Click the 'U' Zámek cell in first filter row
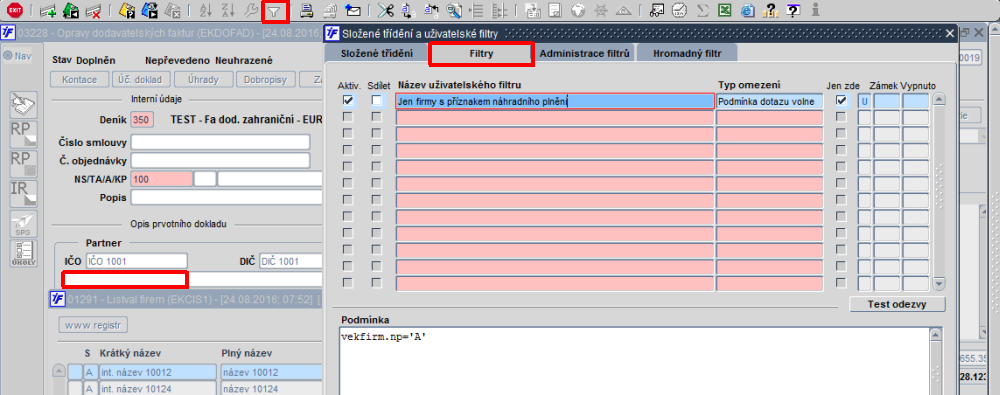Viewport: 1000px width, 395px height. tap(864, 101)
